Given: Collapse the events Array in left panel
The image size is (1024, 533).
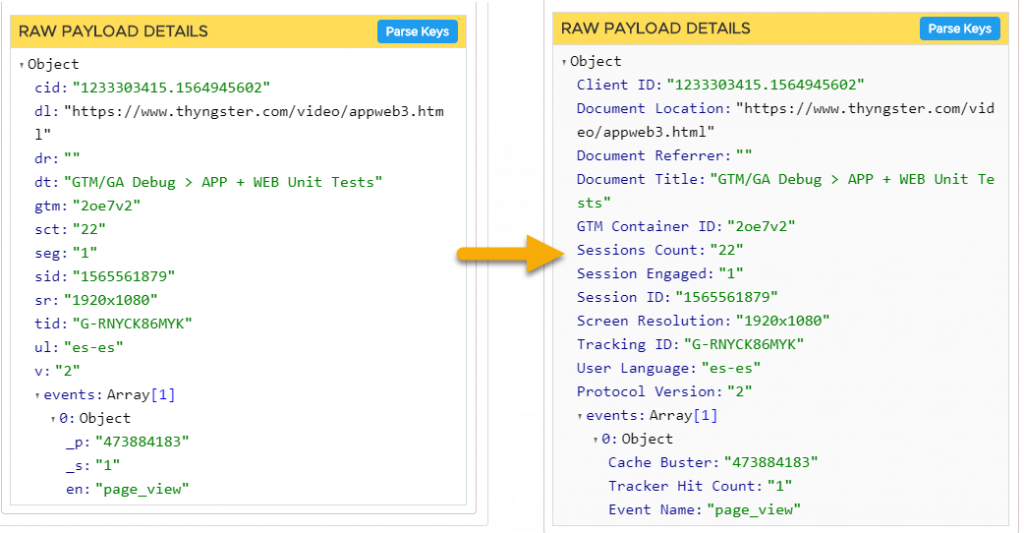Looking at the screenshot, I should 37,396.
